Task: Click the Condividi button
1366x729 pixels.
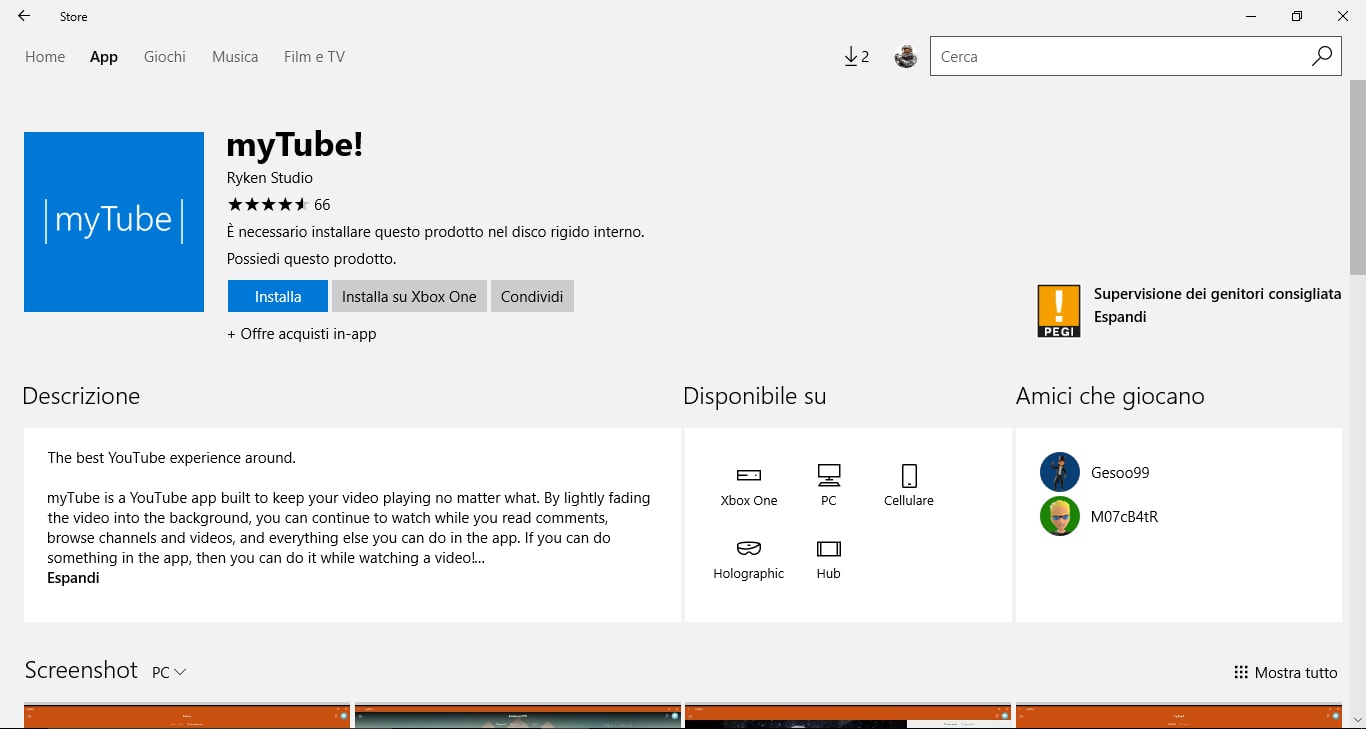Action: pos(532,296)
